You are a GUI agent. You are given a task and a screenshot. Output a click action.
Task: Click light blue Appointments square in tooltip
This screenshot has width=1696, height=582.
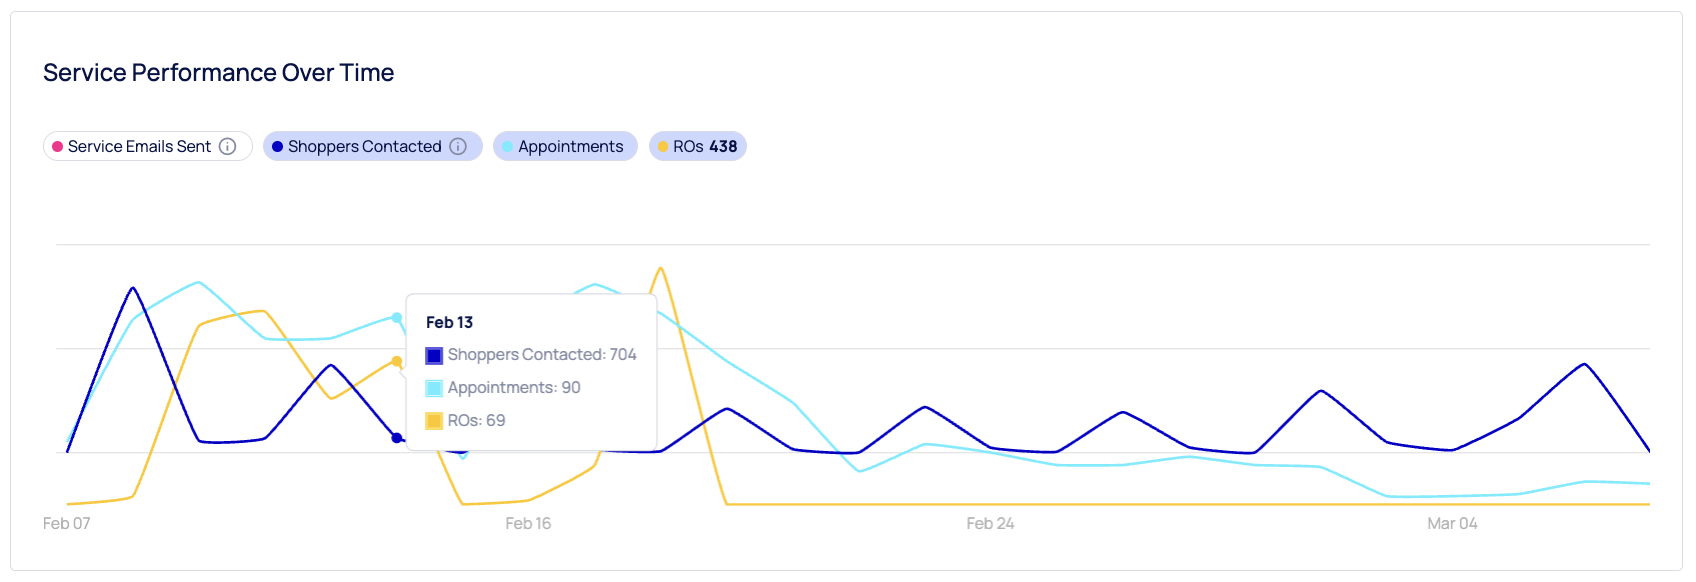click(434, 388)
